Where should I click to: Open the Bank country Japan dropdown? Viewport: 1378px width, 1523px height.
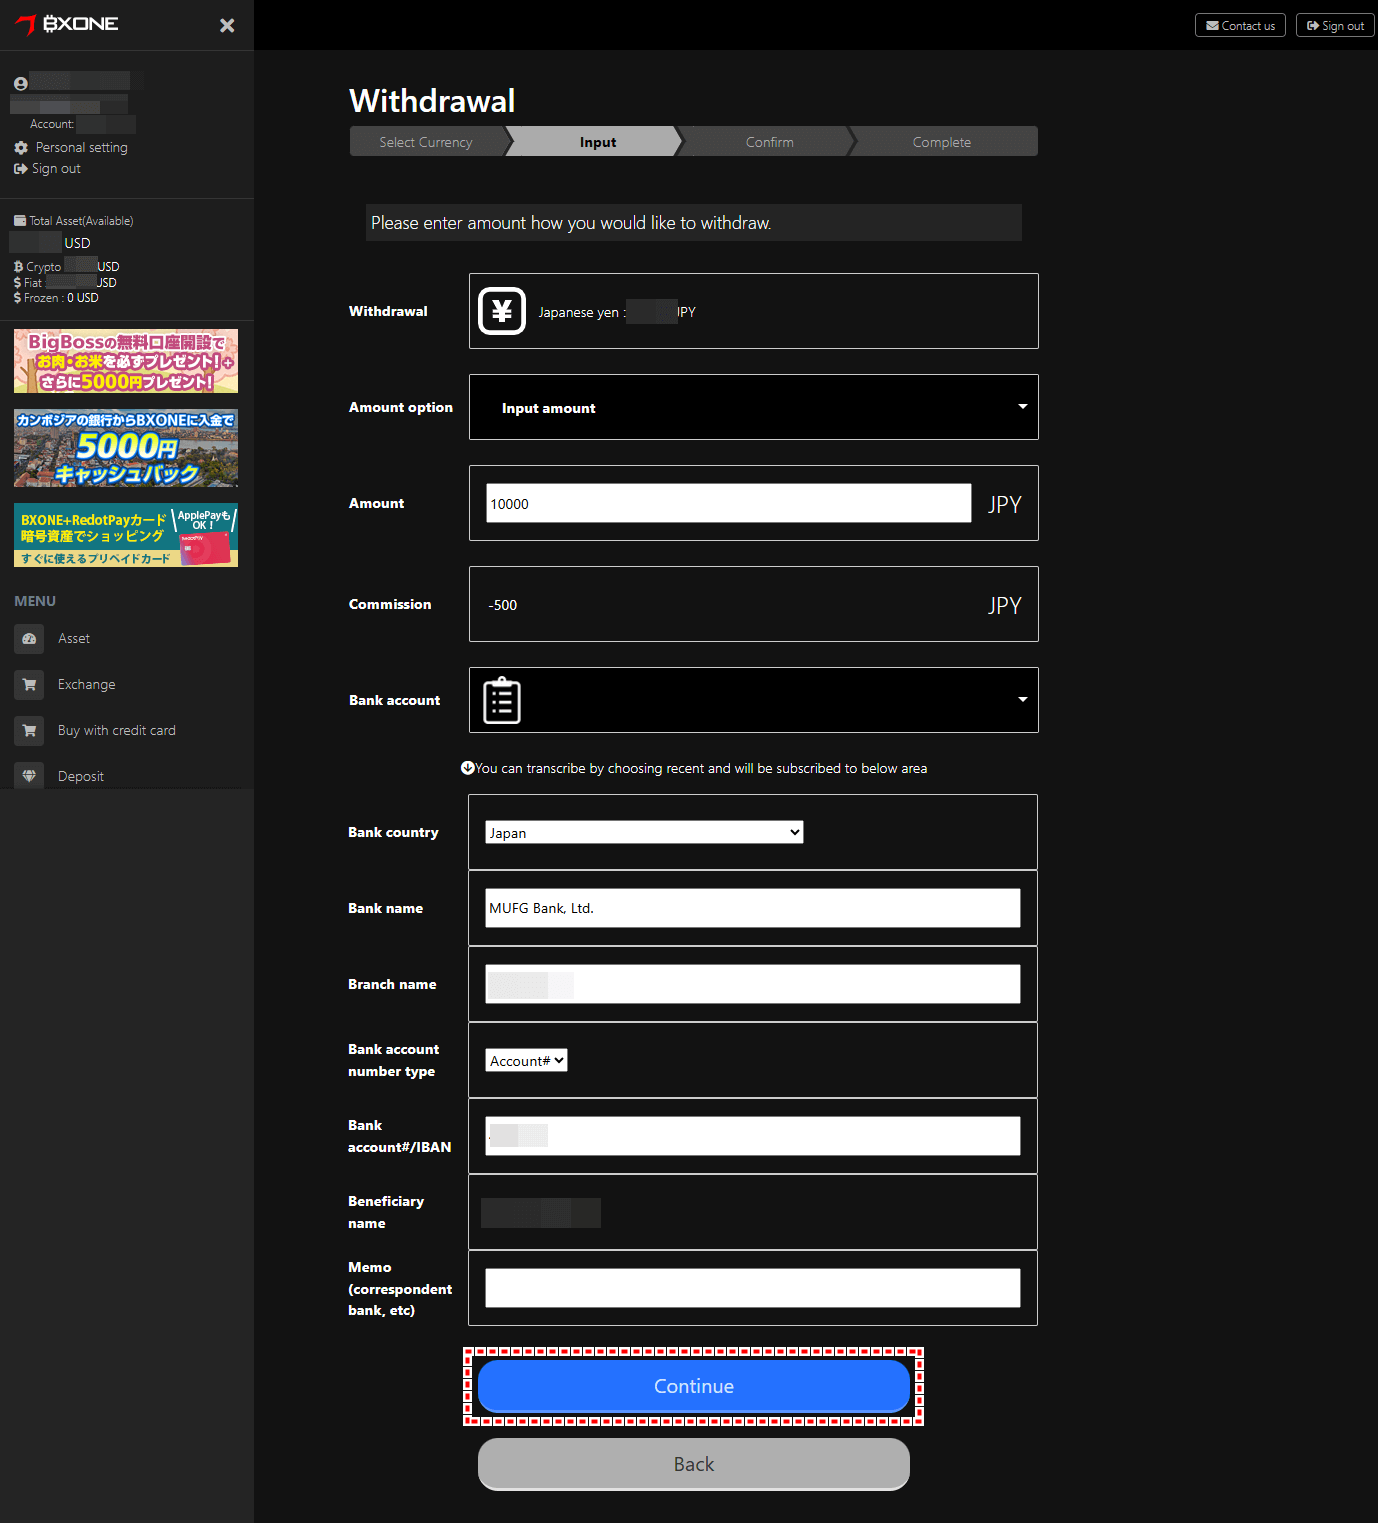tap(644, 832)
